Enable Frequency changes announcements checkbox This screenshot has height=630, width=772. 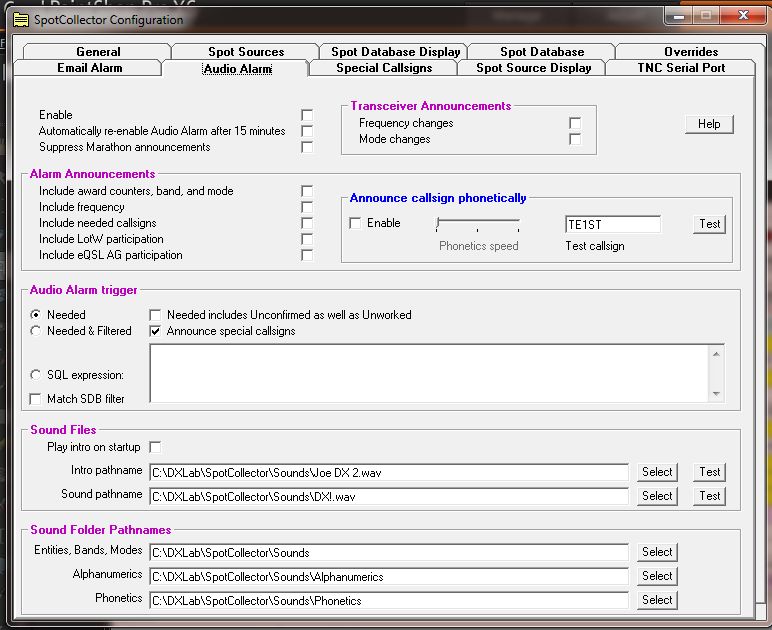click(x=575, y=123)
